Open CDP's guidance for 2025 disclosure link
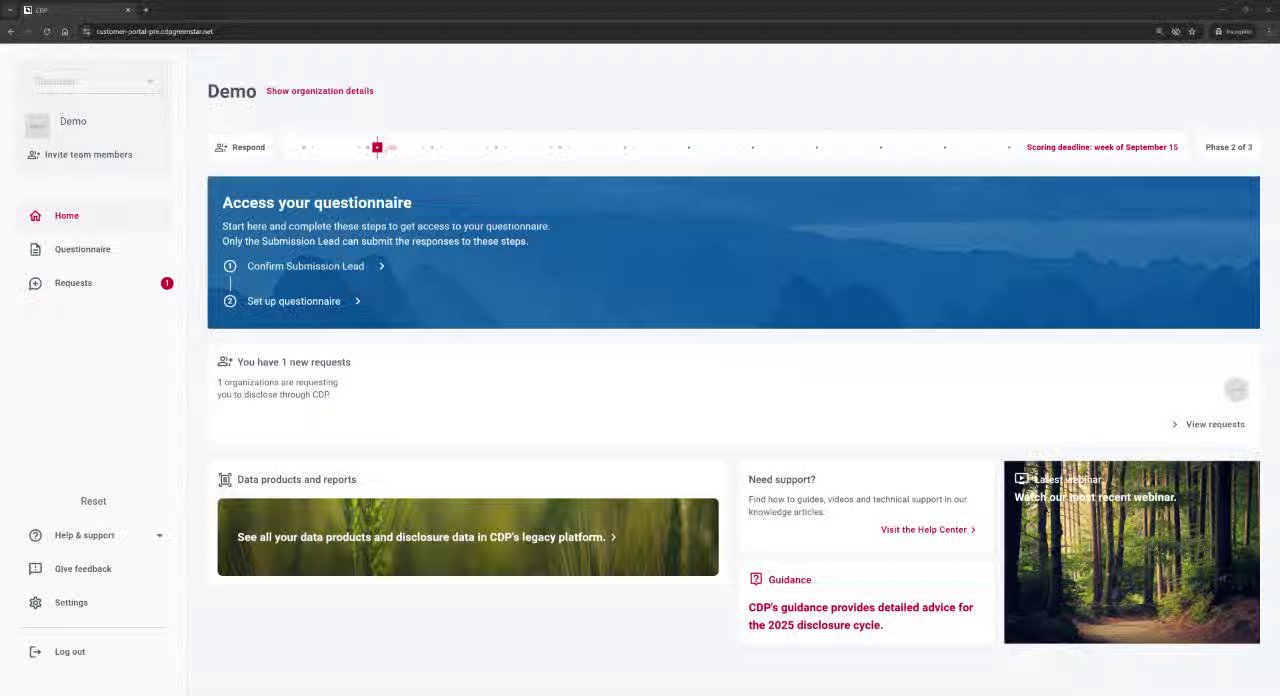This screenshot has height=696, width=1280. click(x=860, y=616)
